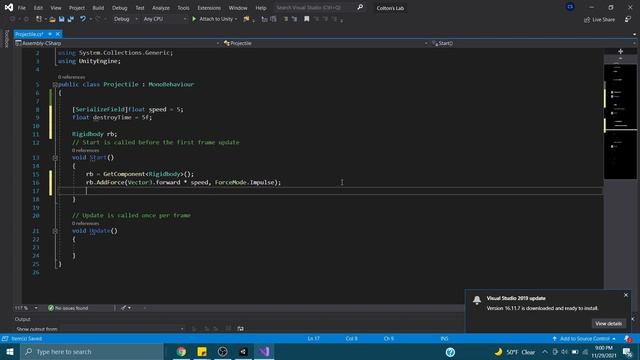Screen dimensions: 640x360
Task: Click View details in update notification
Action: tap(608, 323)
